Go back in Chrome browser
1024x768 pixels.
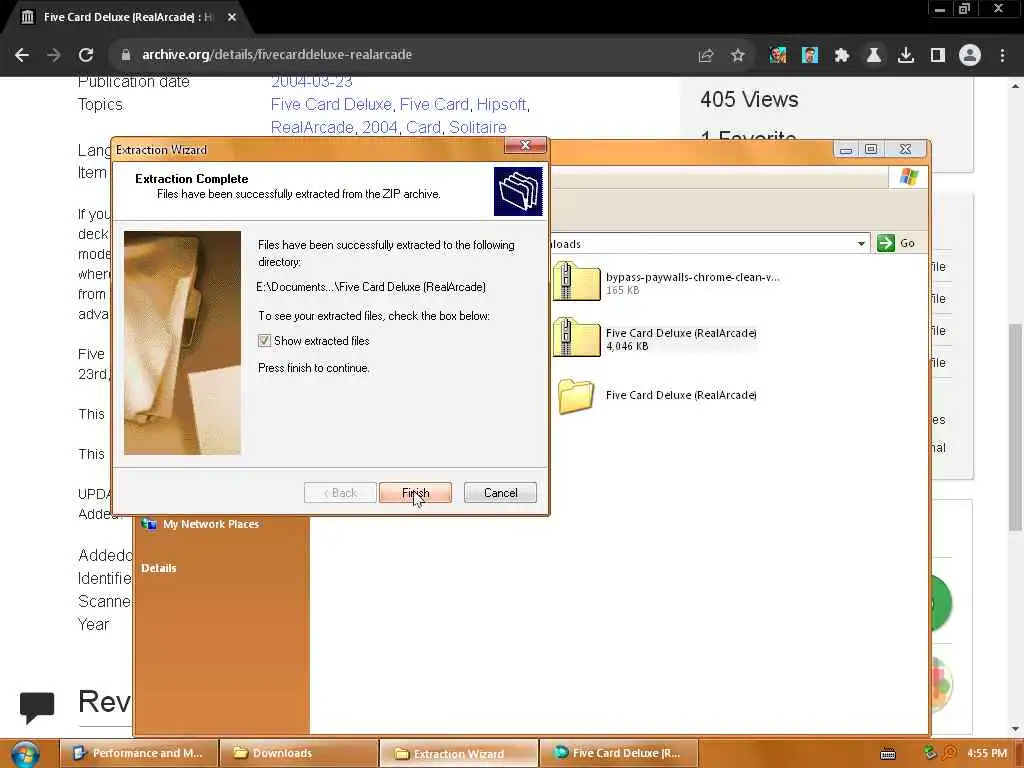[x=22, y=55]
